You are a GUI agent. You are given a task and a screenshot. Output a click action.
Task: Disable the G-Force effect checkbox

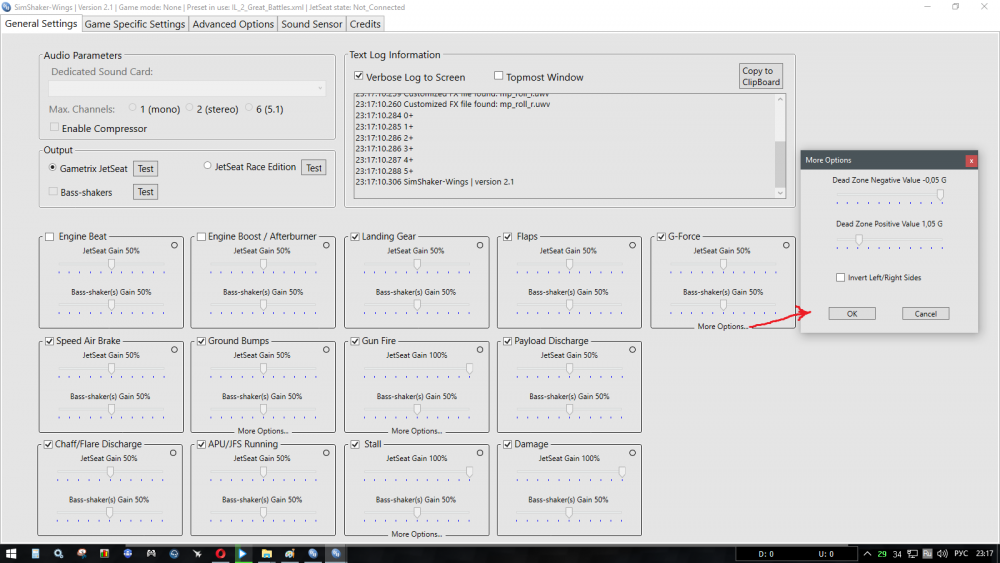click(x=661, y=237)
